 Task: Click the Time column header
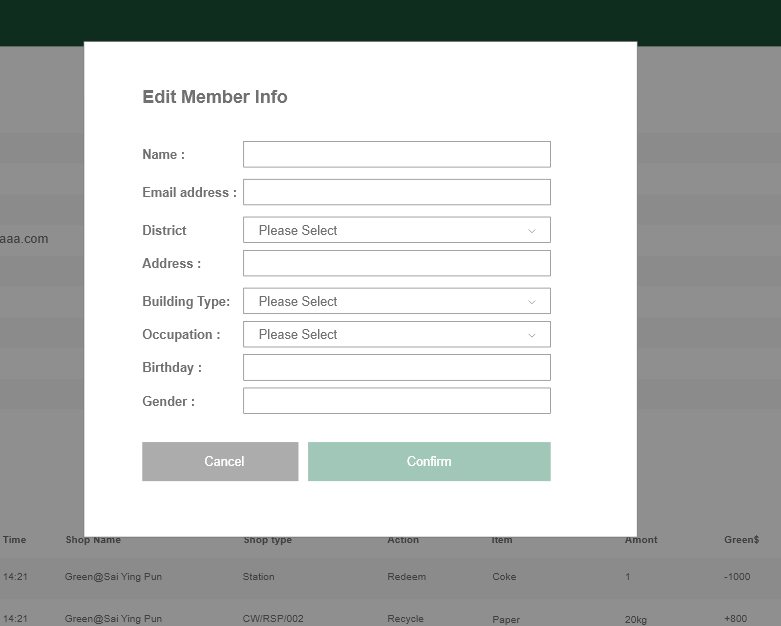(x=14, y=540)
